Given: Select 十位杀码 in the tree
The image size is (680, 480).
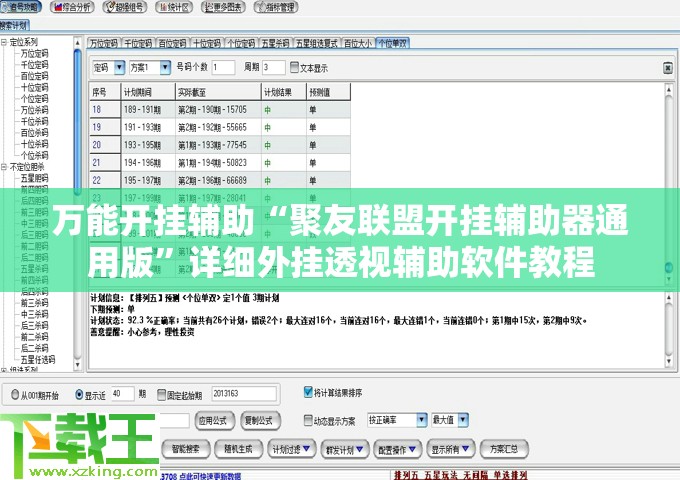Looking at the screenshot, I should (x=34, y=144).
